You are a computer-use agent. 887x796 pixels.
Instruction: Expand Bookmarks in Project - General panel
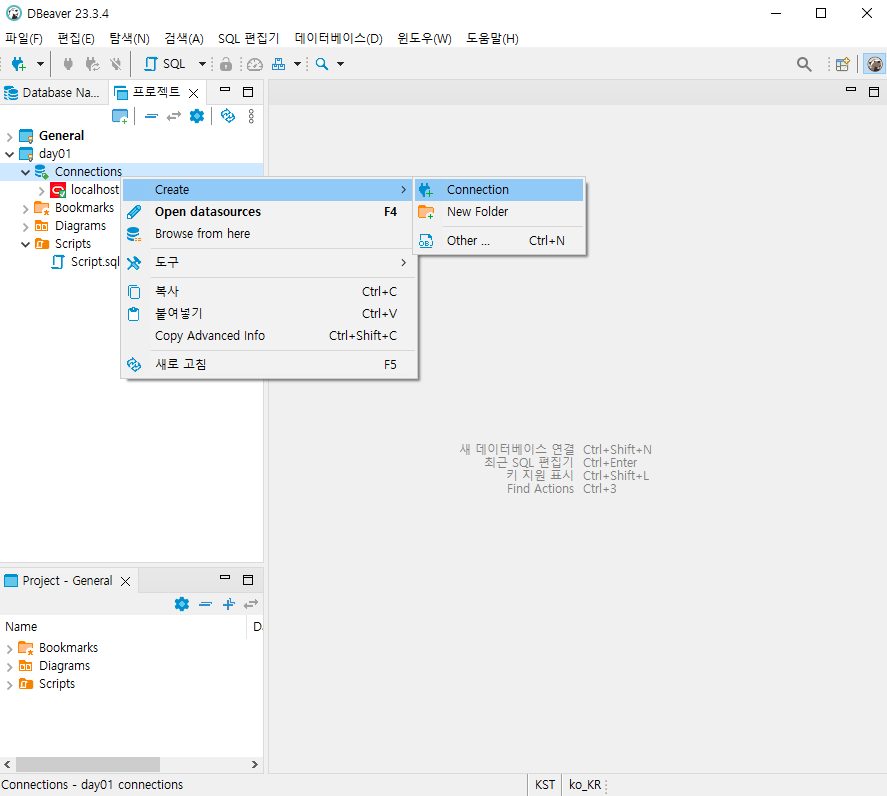click(9, 649)
